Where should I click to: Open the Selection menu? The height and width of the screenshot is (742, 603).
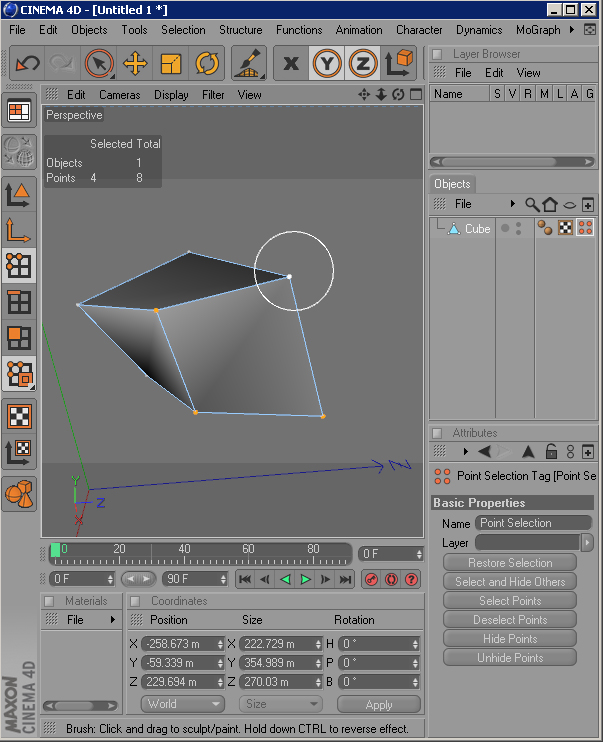point(183,30)
